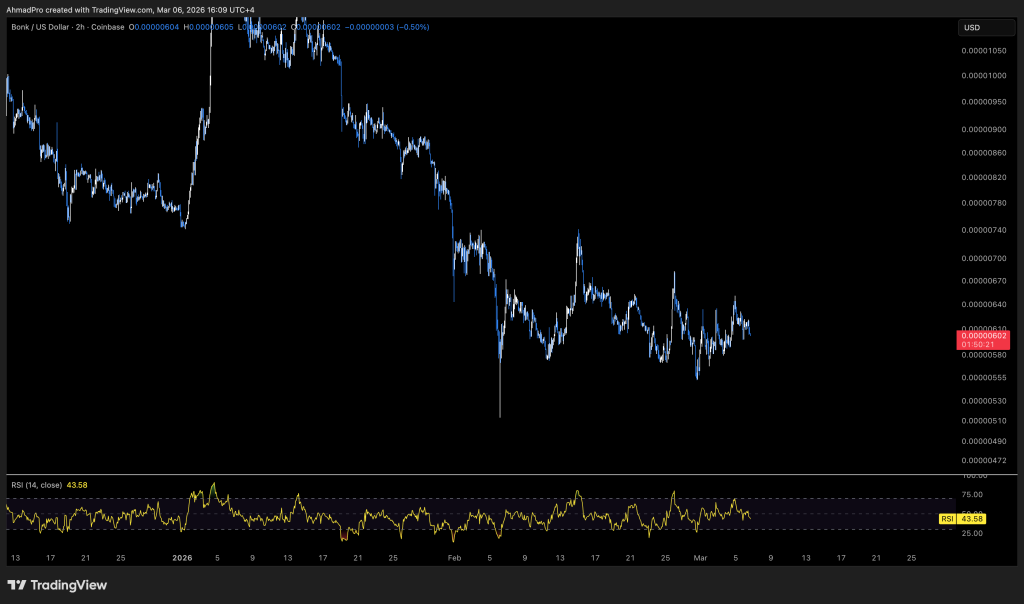Viewport: 1024px width, 604px height.
Task: Select the Feb label on the time axis
Action: (454, 557)
